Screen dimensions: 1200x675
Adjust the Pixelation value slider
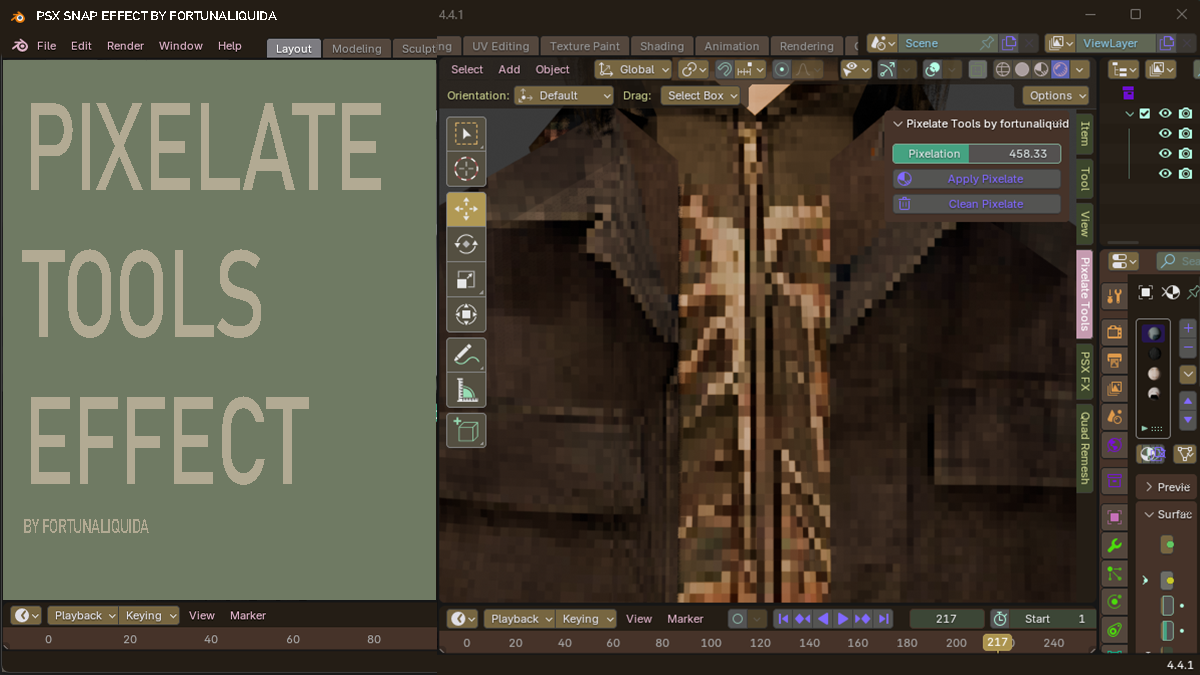[977, 154]
